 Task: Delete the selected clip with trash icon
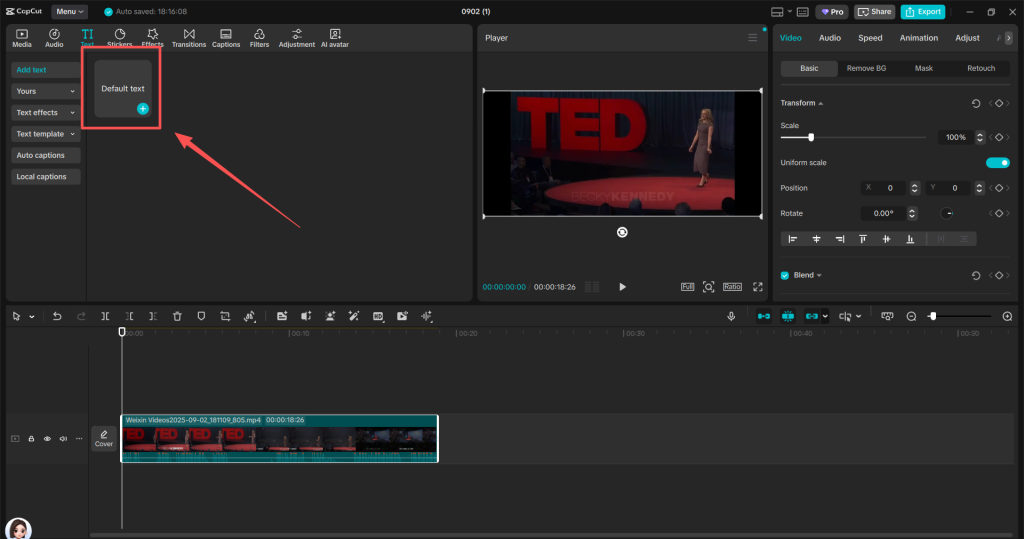point(177,316)
